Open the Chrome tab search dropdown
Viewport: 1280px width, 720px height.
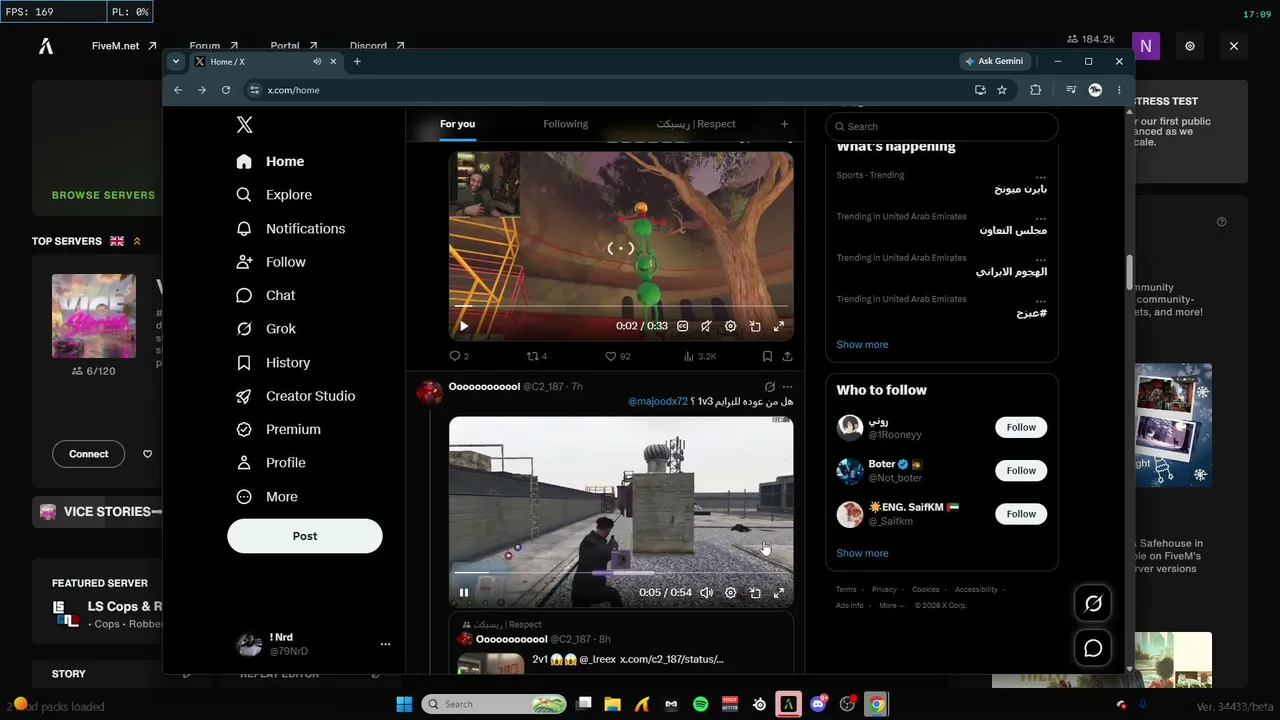pyautogui.click(x=176, y=61)
